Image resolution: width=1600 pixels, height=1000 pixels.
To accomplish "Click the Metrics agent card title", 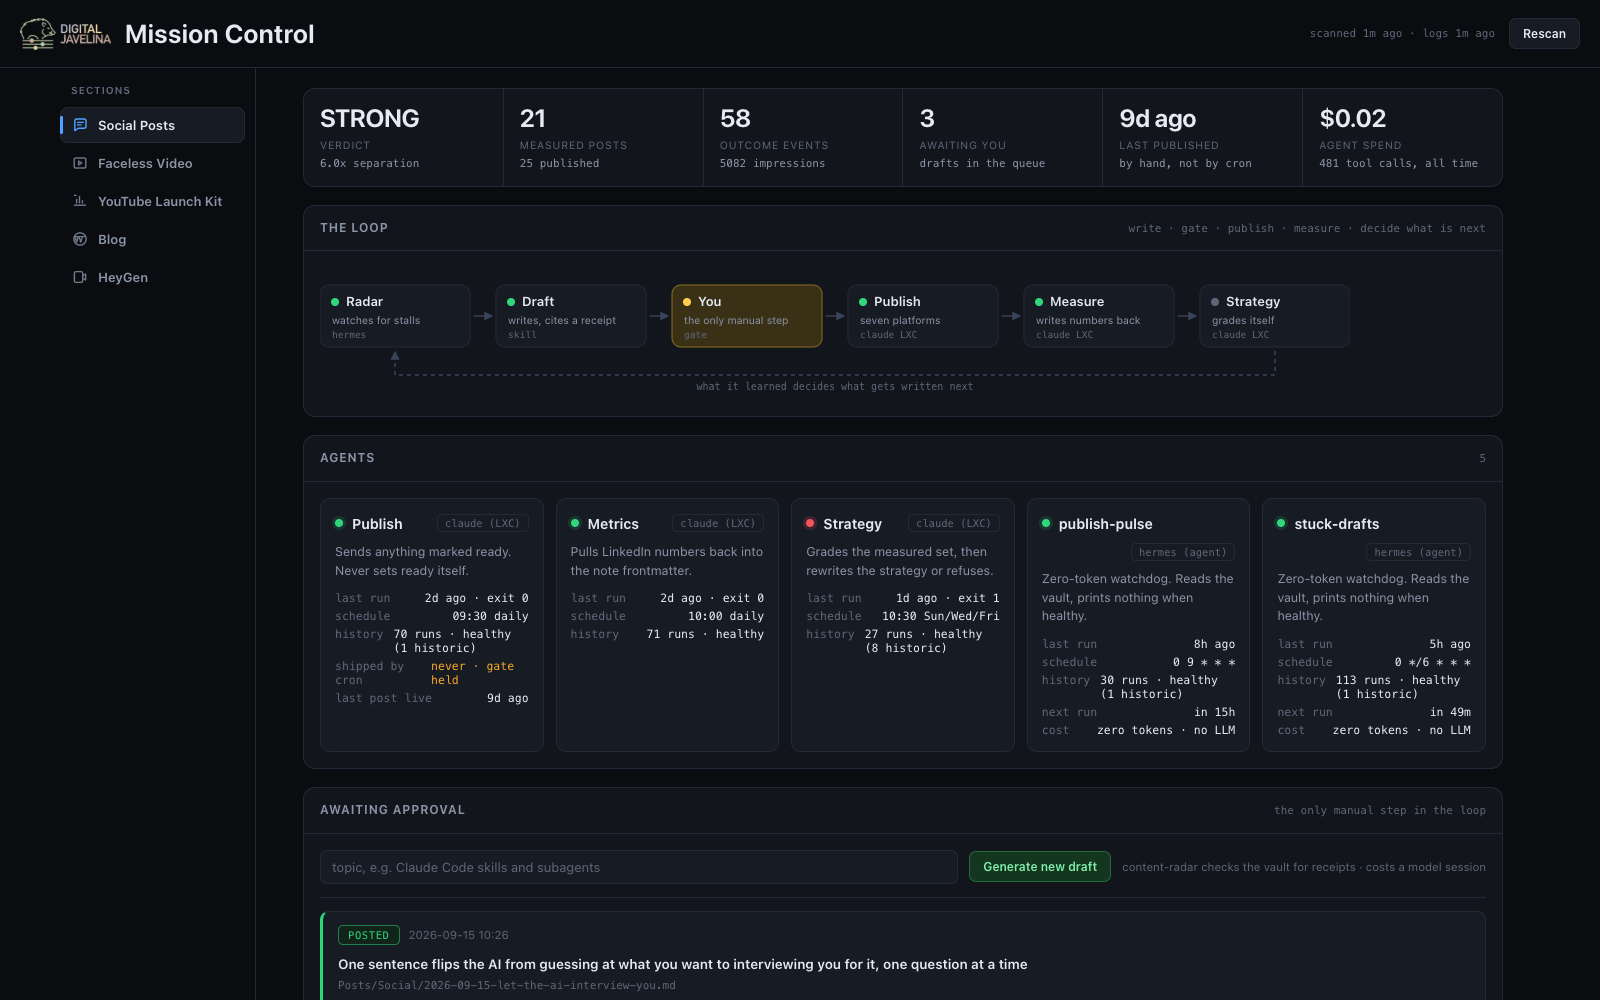I will click(613, 524).
